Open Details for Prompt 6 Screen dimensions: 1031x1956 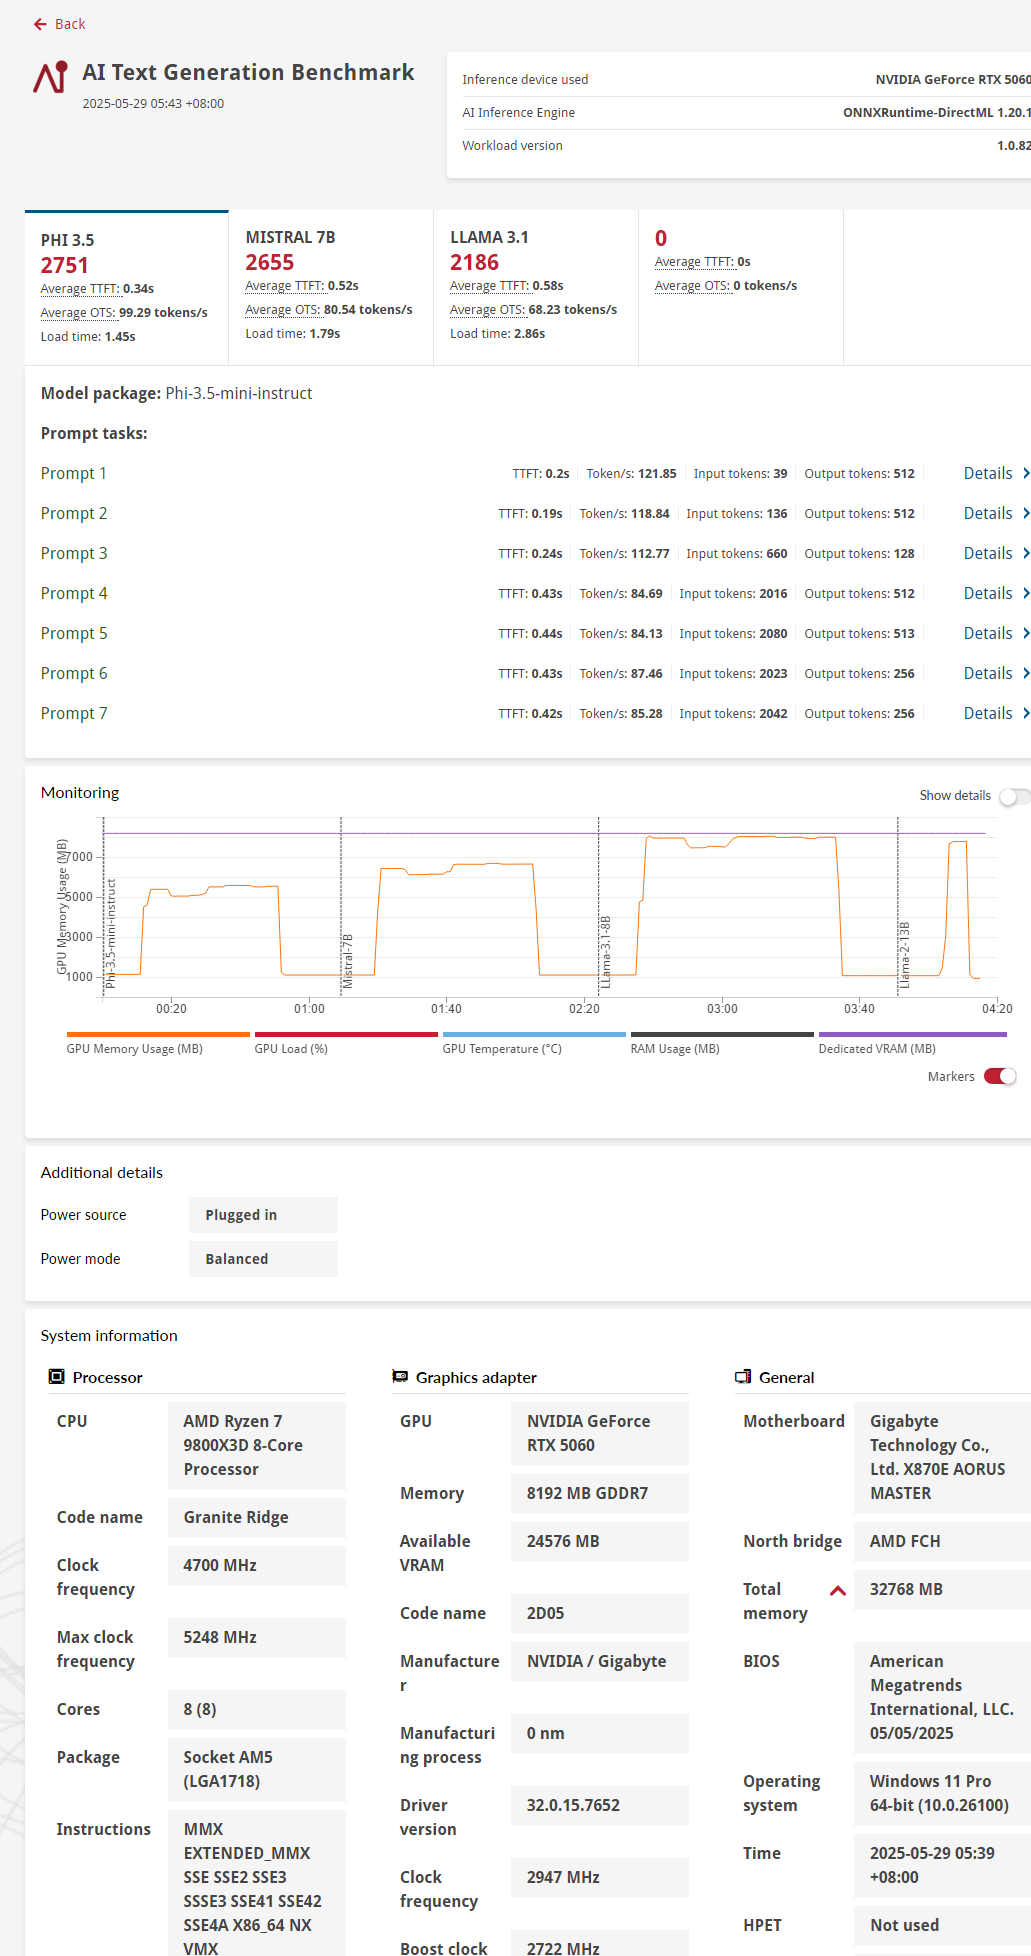pyautogui.click(x=996, y=673)
